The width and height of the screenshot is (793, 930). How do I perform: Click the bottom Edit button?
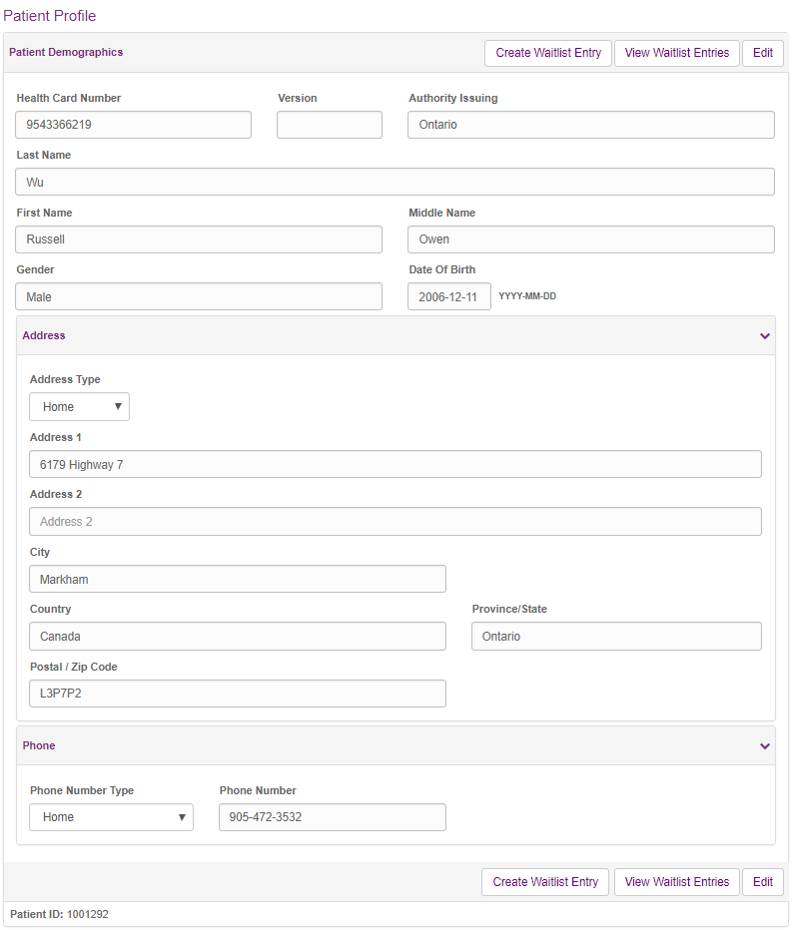tap(763, 882)
